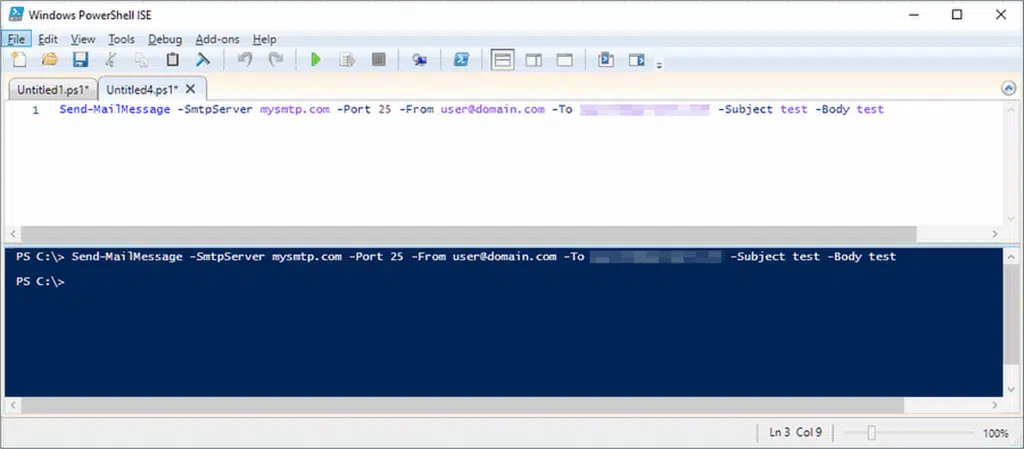Open the Add-ons menu
Screen dimensions: 1024x449
(x=217, y=39)
